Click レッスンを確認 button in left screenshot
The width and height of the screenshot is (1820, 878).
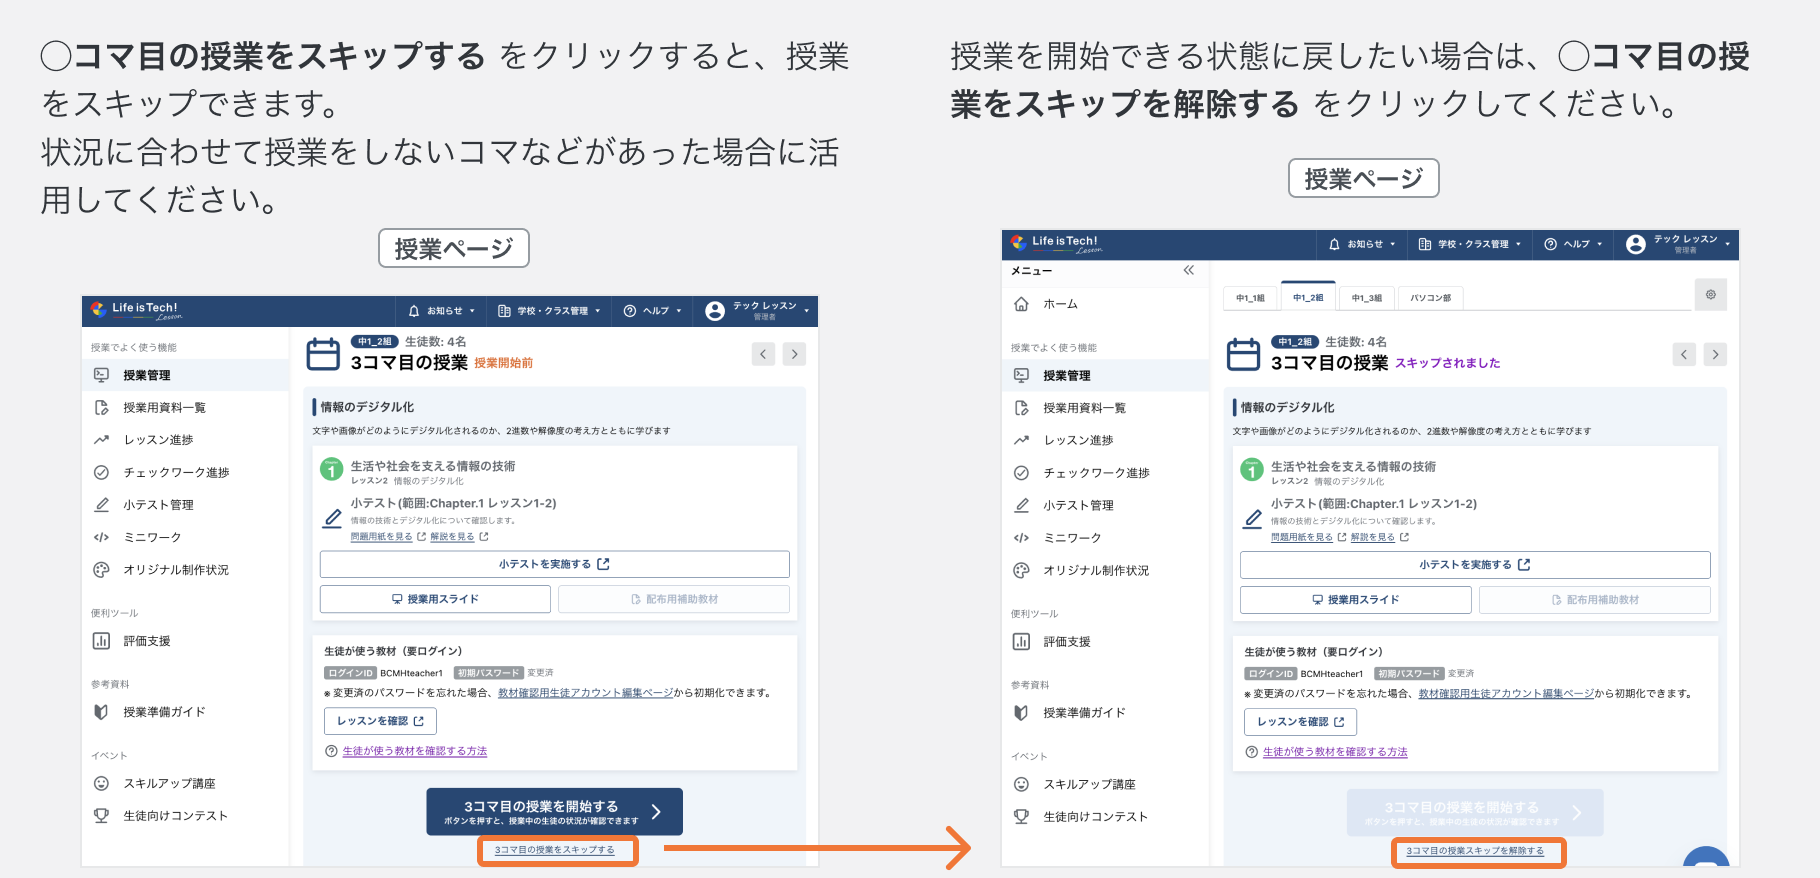pyautogui.click(x=380, y=721)
